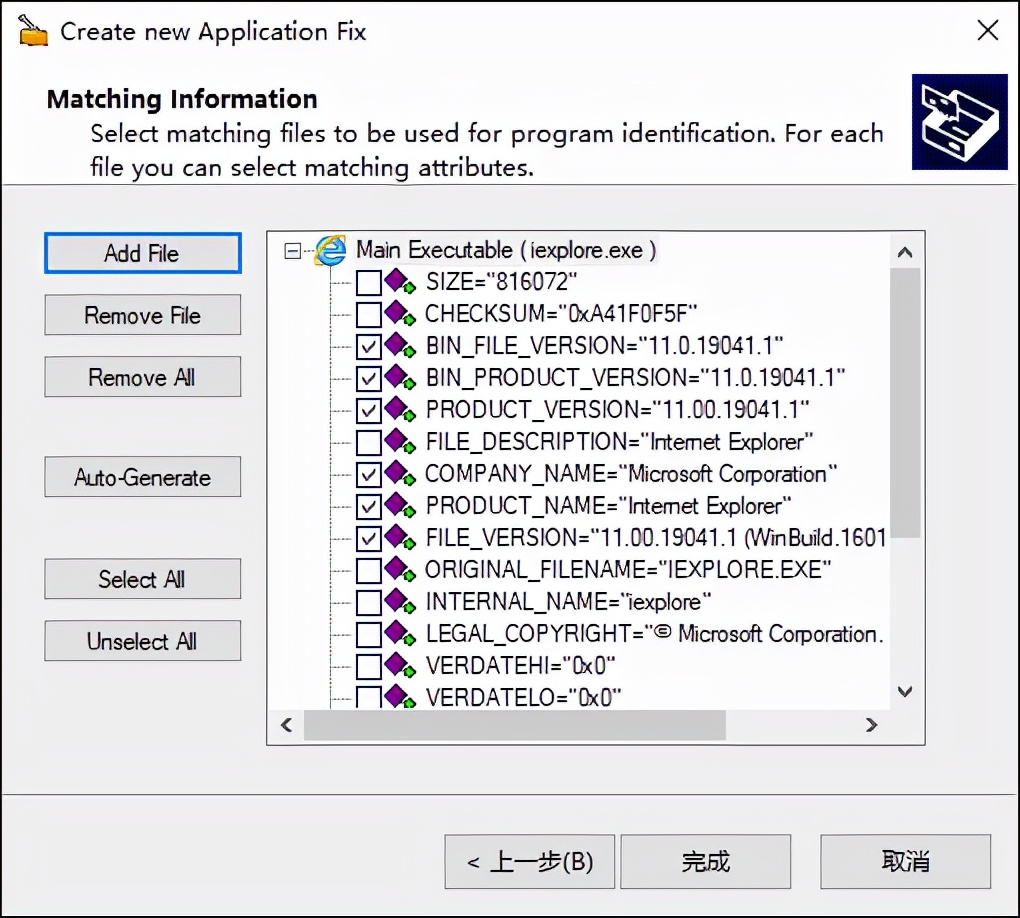Click the Internet Explorer icon of Main Executable
Screen dimensions: 1020x918
(330, 250)
